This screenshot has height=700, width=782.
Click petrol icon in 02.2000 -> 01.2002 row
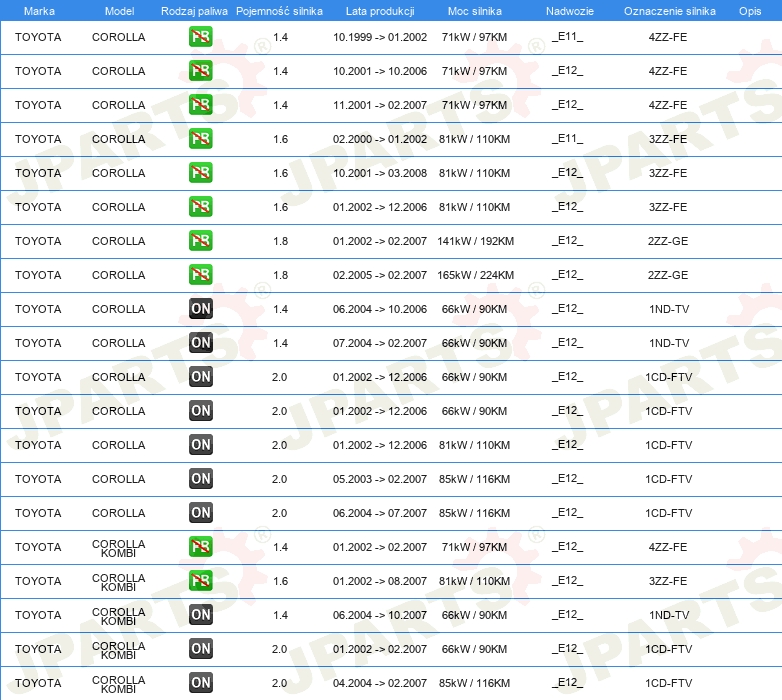tap(200, 139)
